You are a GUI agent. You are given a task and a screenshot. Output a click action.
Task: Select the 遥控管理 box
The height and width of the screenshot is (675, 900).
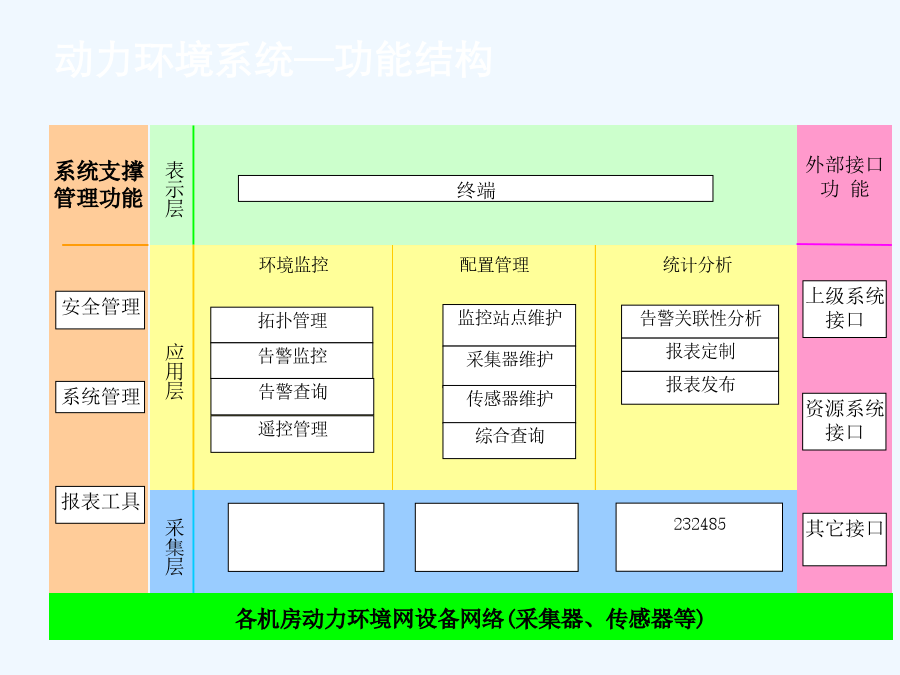292,434
